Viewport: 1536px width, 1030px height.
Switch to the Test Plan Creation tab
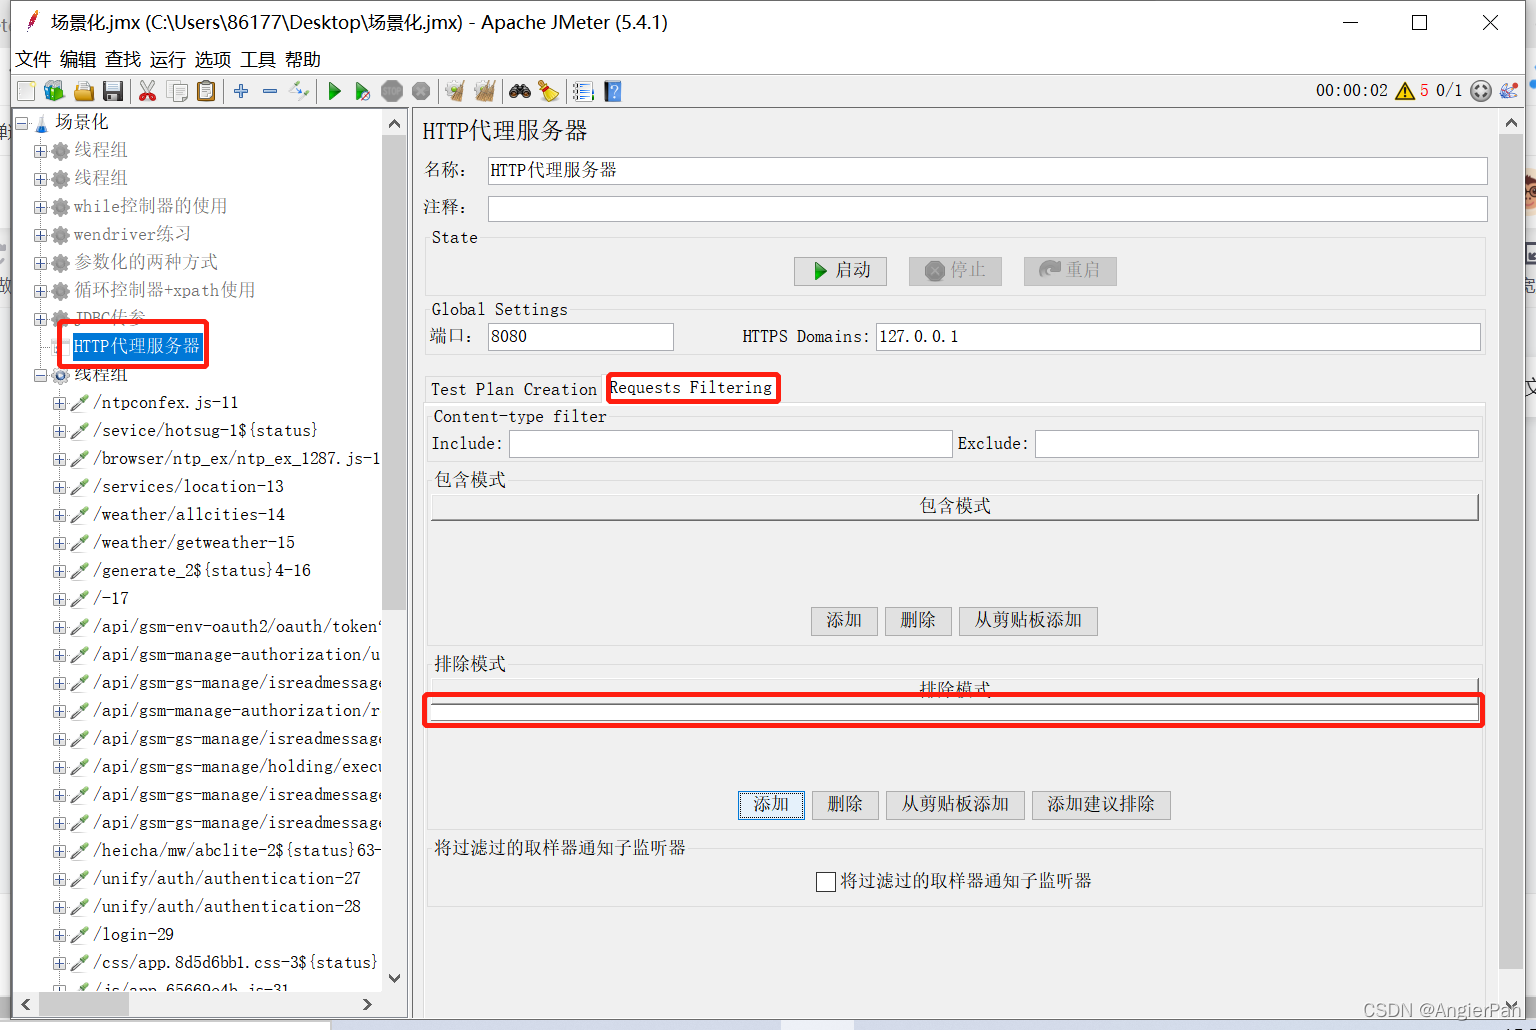point(514,389)
